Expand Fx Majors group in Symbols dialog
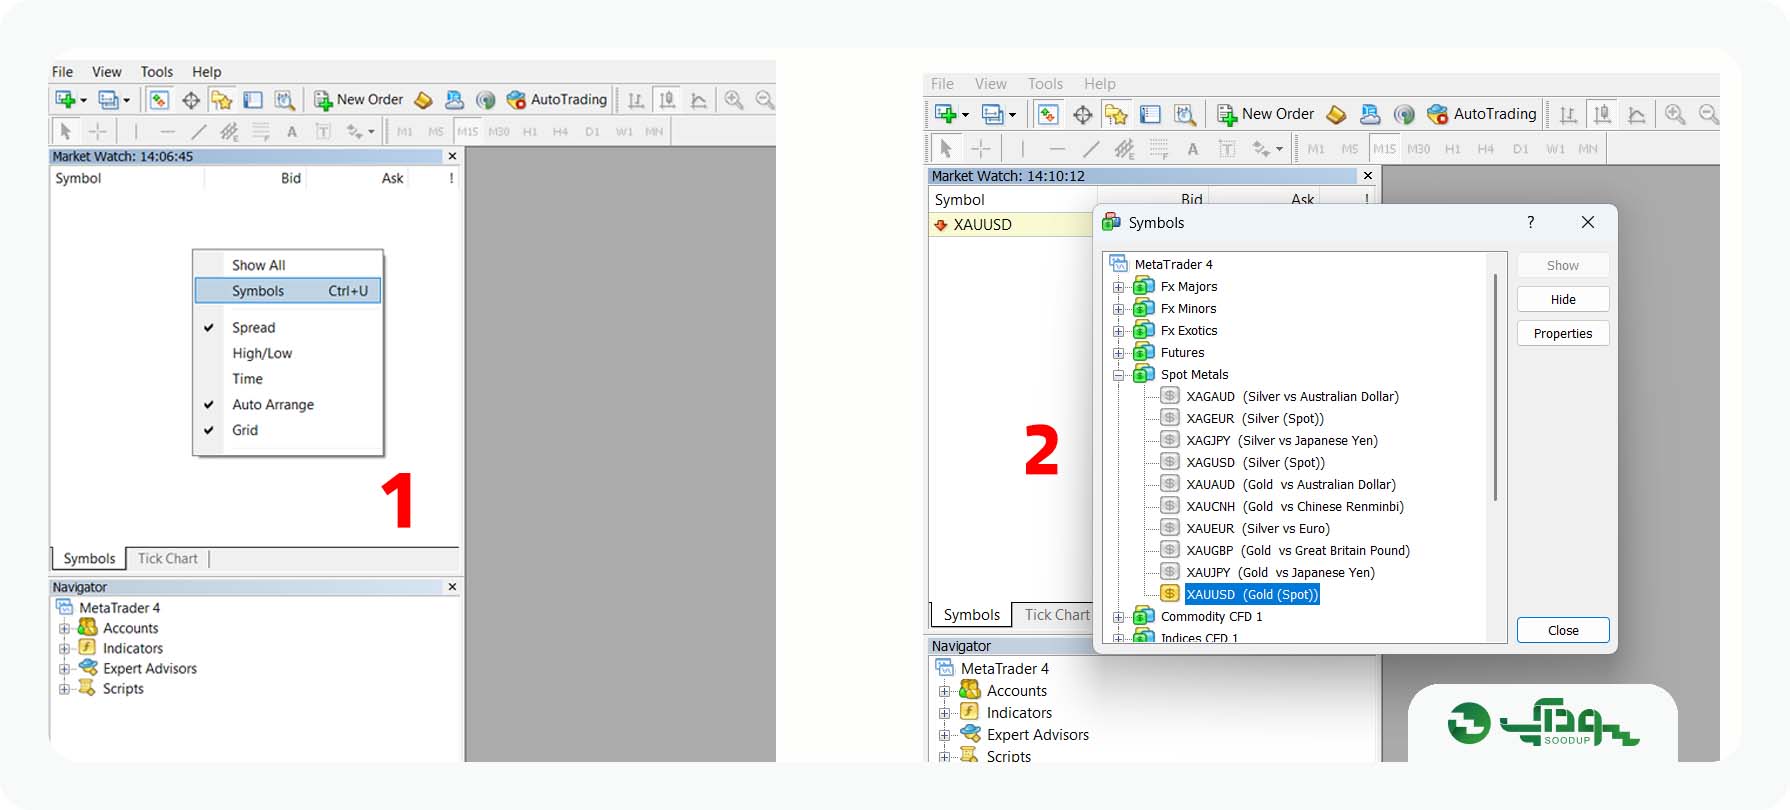Viewport: 1790px width, 810px height. pyautogui.click(x=1119, y=287)
